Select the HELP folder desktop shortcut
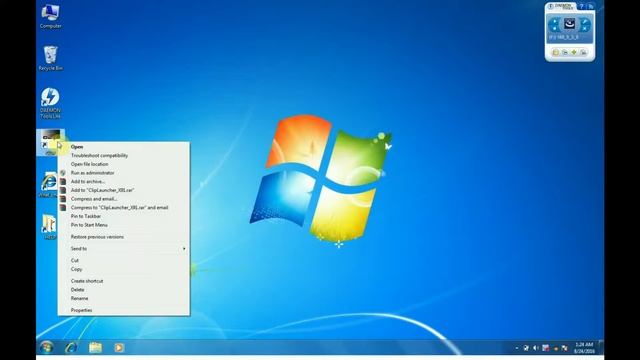This screenshot has height=360, width=640. [49, 227]
